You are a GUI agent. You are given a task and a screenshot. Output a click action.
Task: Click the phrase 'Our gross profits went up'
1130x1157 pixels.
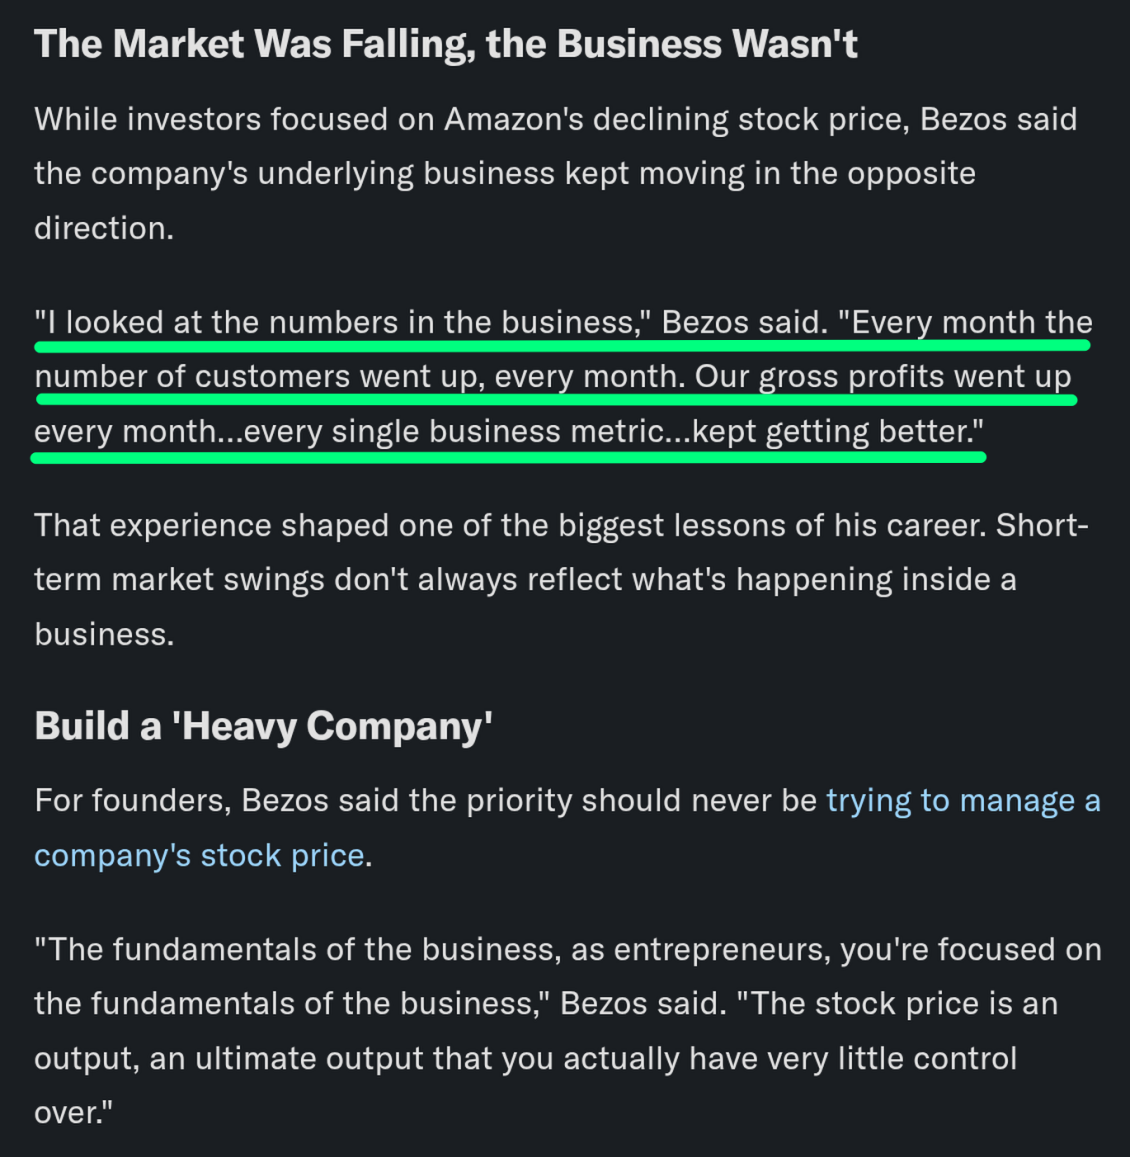tap(883, 376)
